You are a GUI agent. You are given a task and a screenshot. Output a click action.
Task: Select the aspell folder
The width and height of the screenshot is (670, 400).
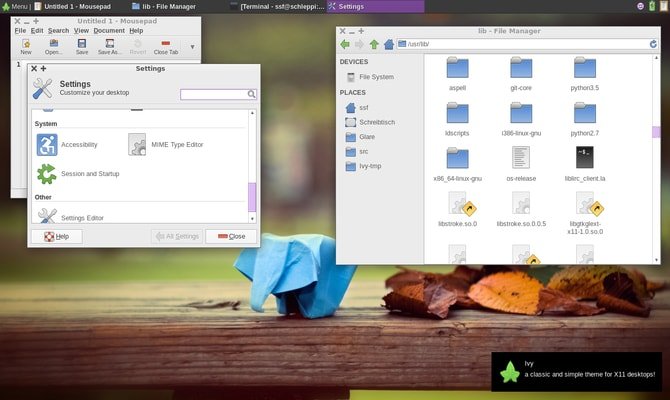coord(457,74)
